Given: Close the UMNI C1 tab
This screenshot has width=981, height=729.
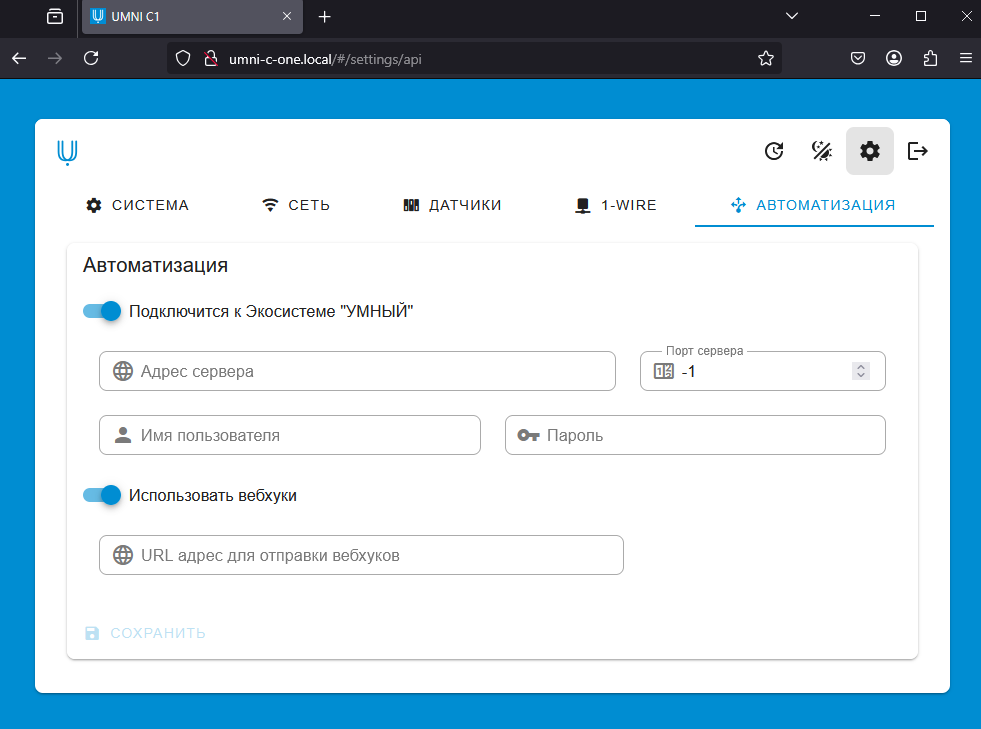Looking at the screenshot, I should point(287,16).
